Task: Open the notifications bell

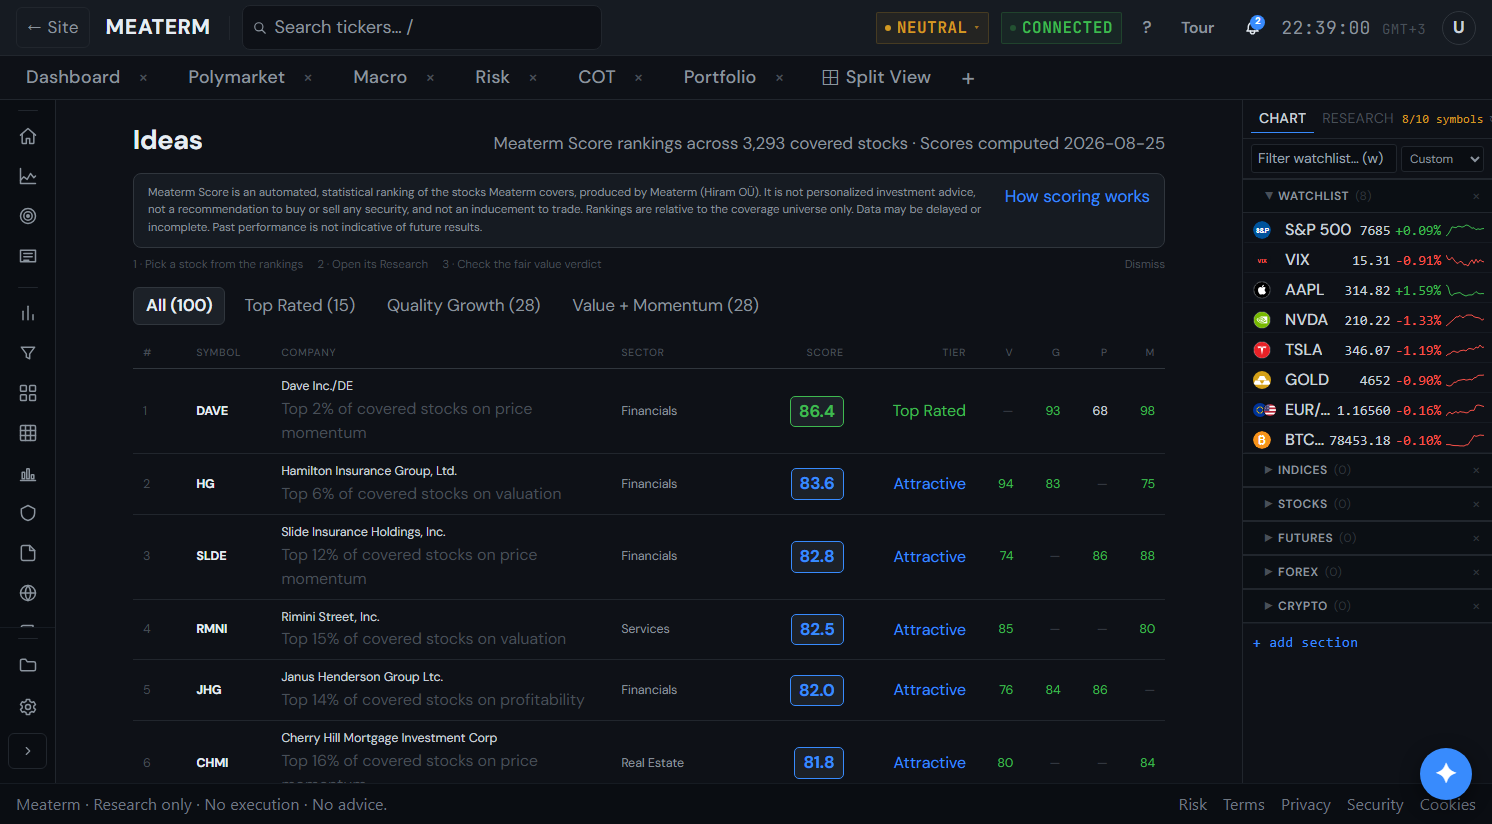Action: click(x=1252, y=27)
